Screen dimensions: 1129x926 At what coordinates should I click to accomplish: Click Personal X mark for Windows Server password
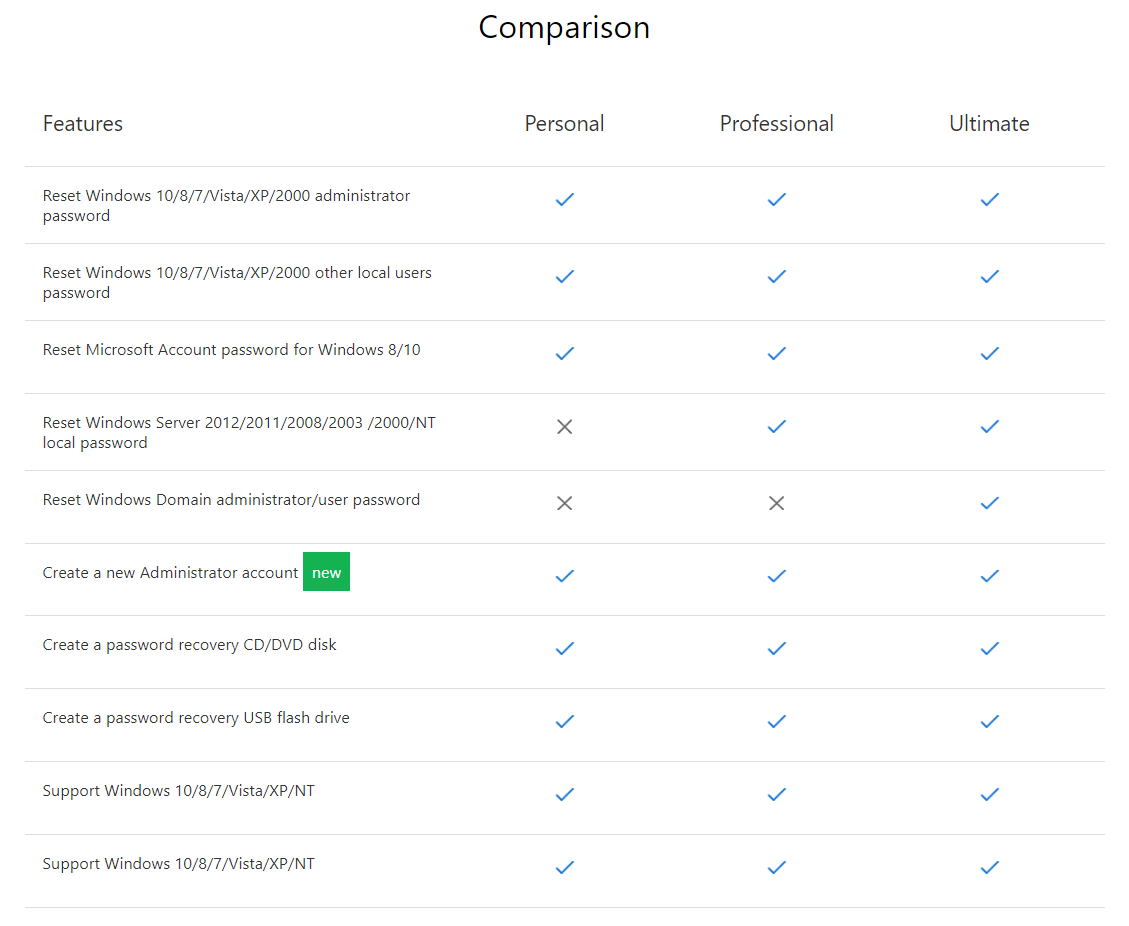[x=564, y=427]
